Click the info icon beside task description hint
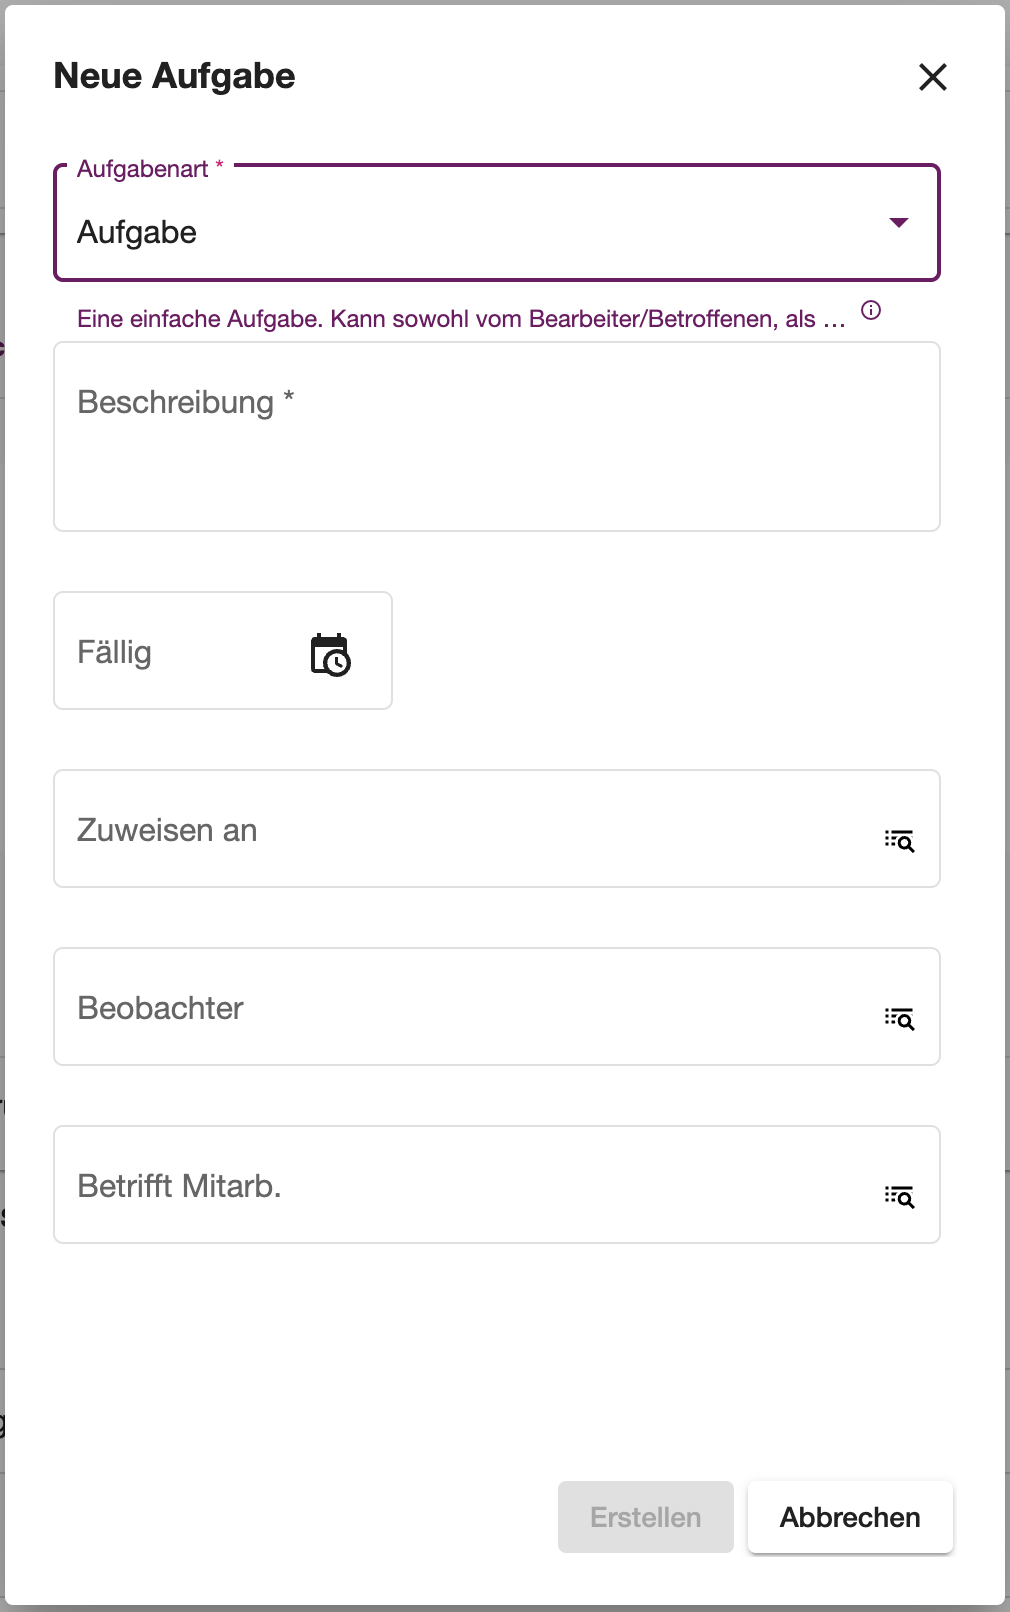Image resolution: width=1010 pixels, height=1612 pixels. coord(871,310)
